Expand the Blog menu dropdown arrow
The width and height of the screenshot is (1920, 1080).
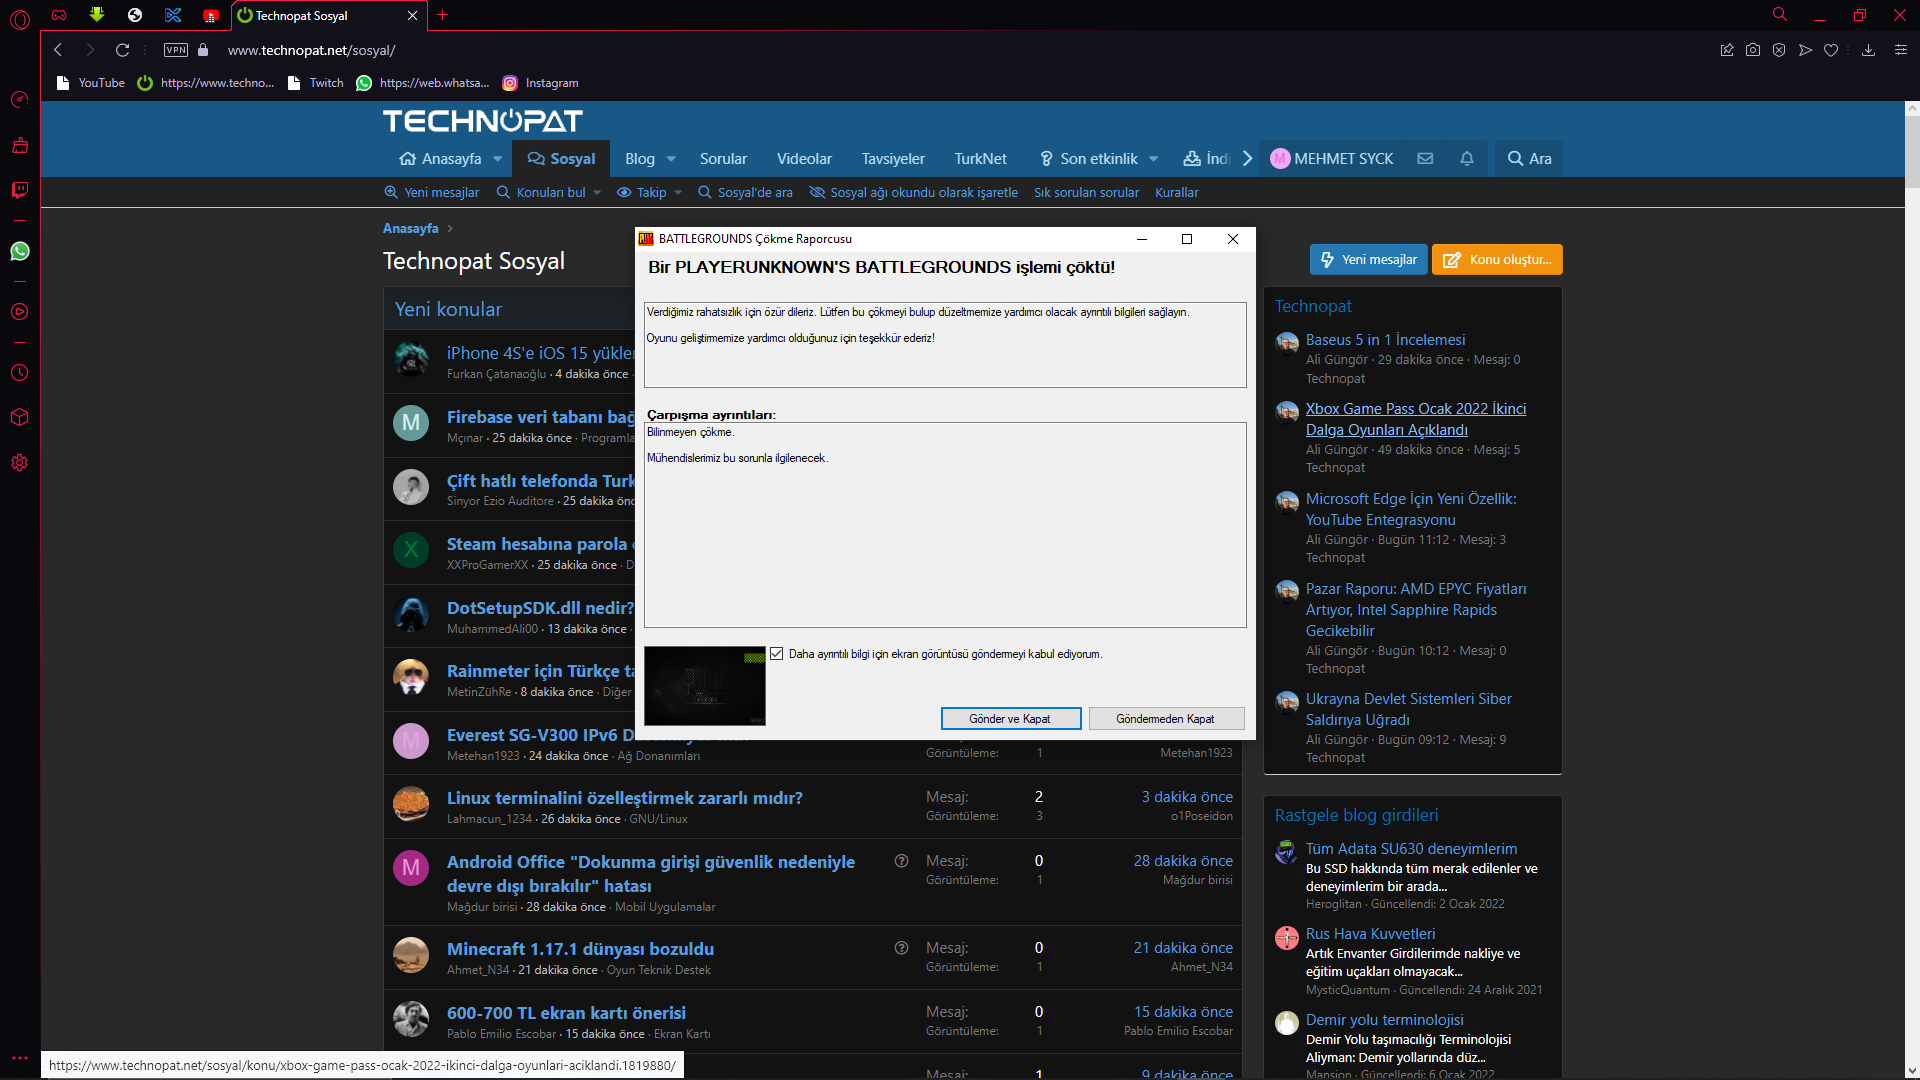(671, 159)
